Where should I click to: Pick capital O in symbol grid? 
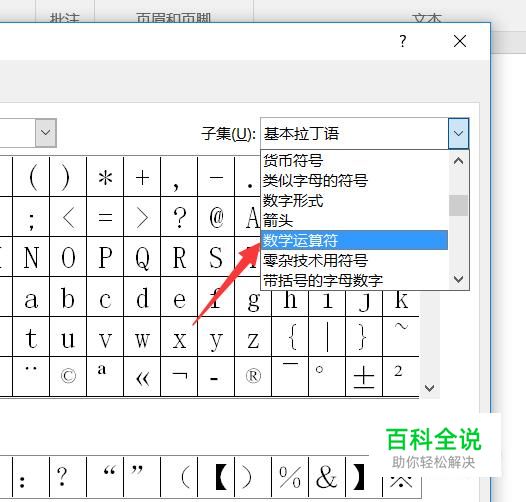pyautogui.click(x=68, y=257)
